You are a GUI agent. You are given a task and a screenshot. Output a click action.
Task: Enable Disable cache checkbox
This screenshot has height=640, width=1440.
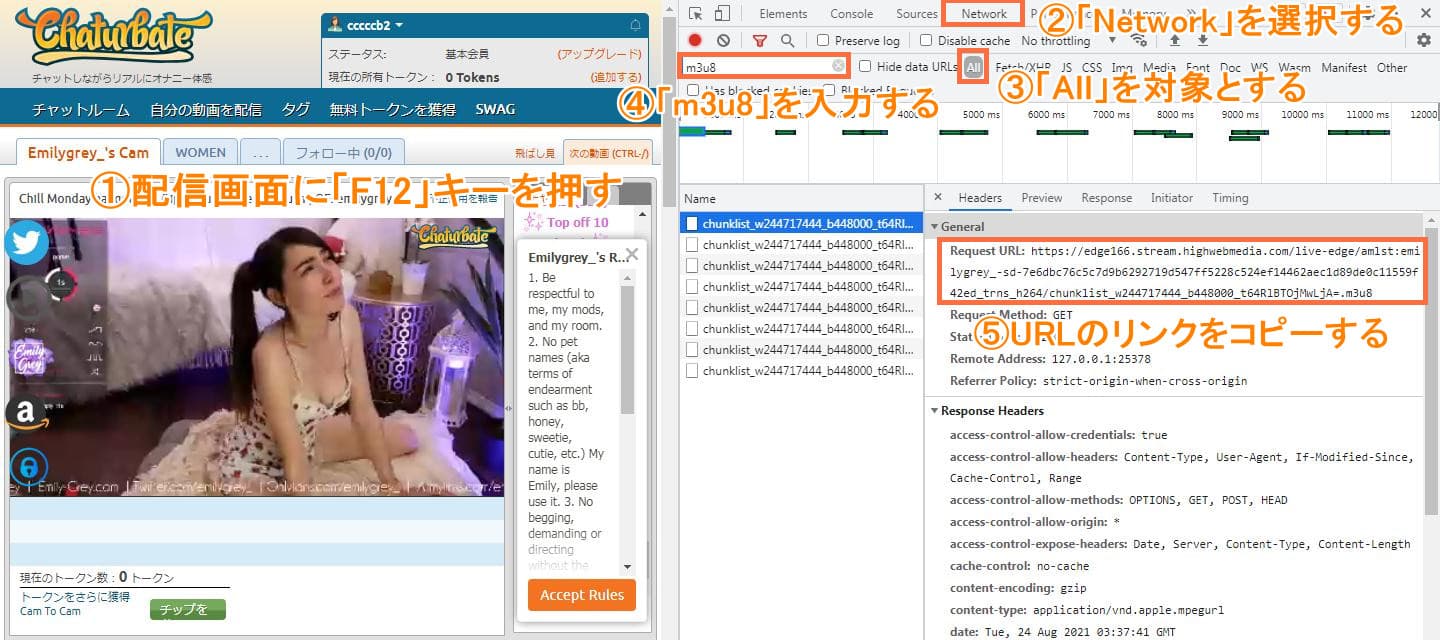point(926,40)
